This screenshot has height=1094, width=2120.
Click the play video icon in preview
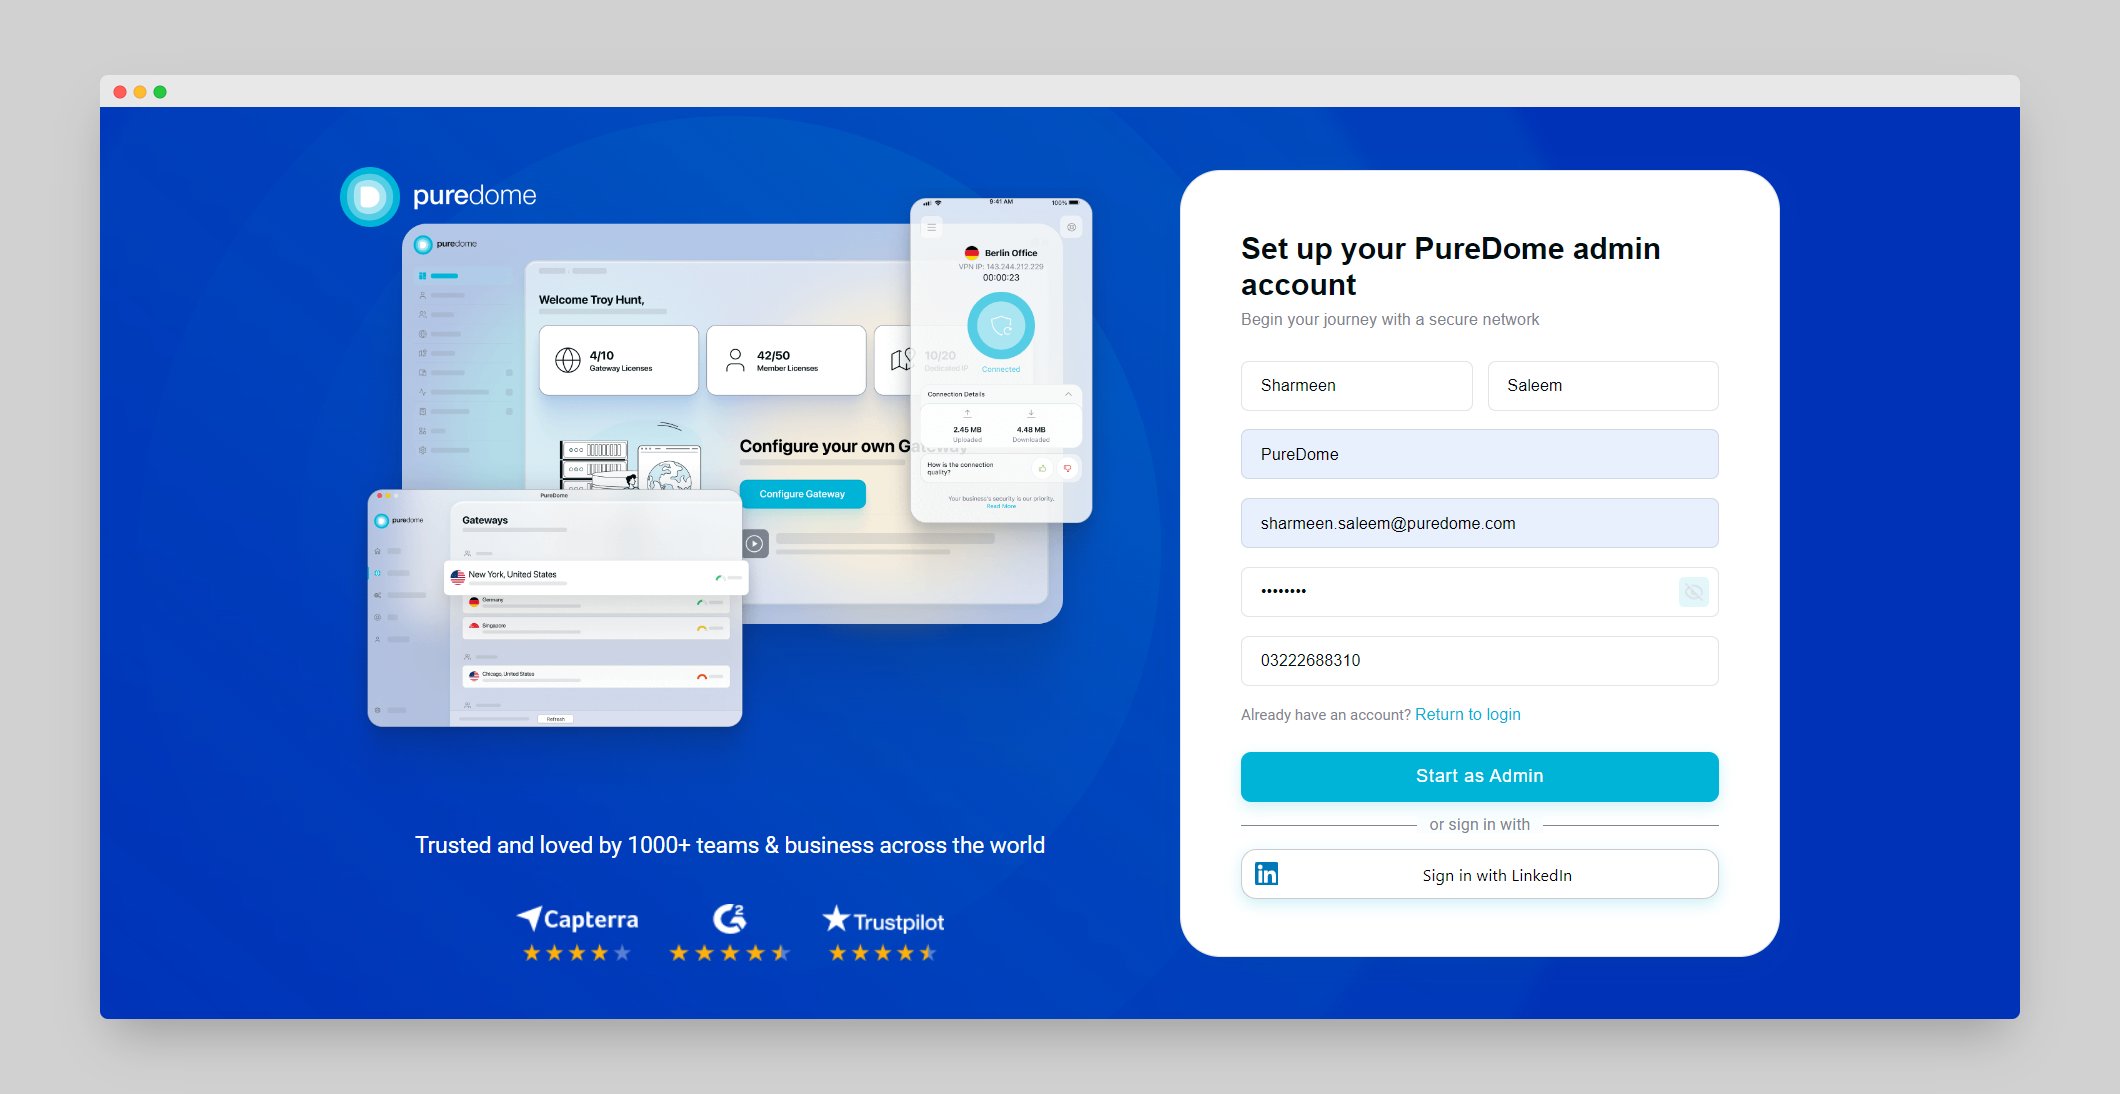(755, 543)
